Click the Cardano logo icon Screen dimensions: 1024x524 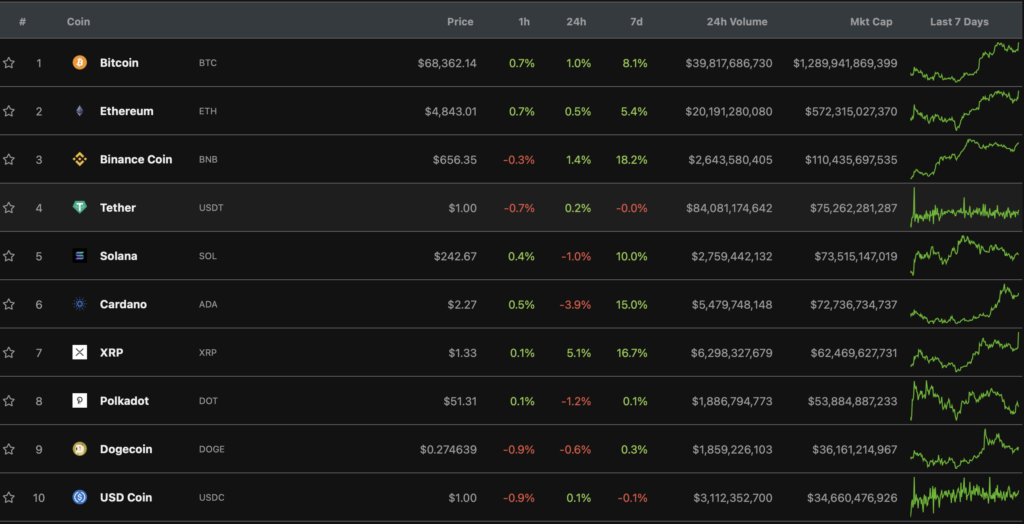[80, 304]
